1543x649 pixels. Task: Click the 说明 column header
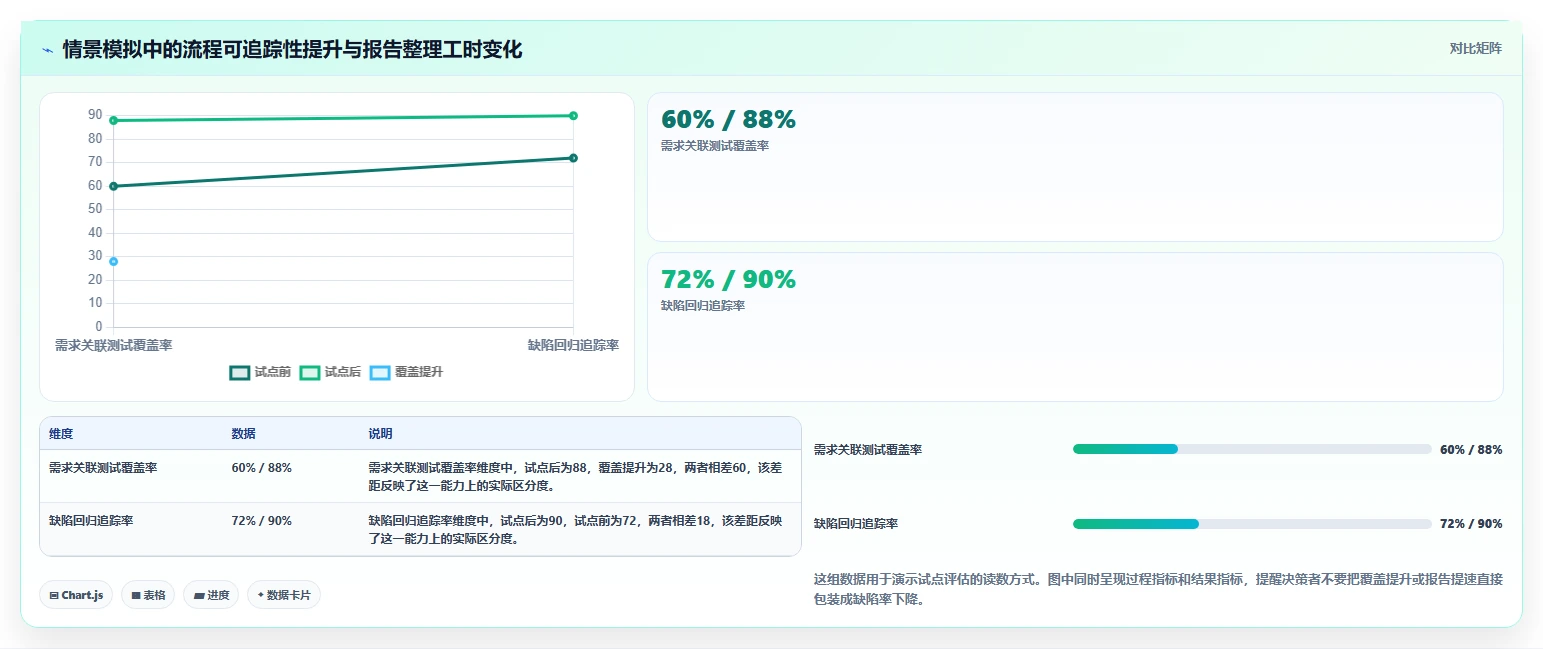(x=381, y=434)
